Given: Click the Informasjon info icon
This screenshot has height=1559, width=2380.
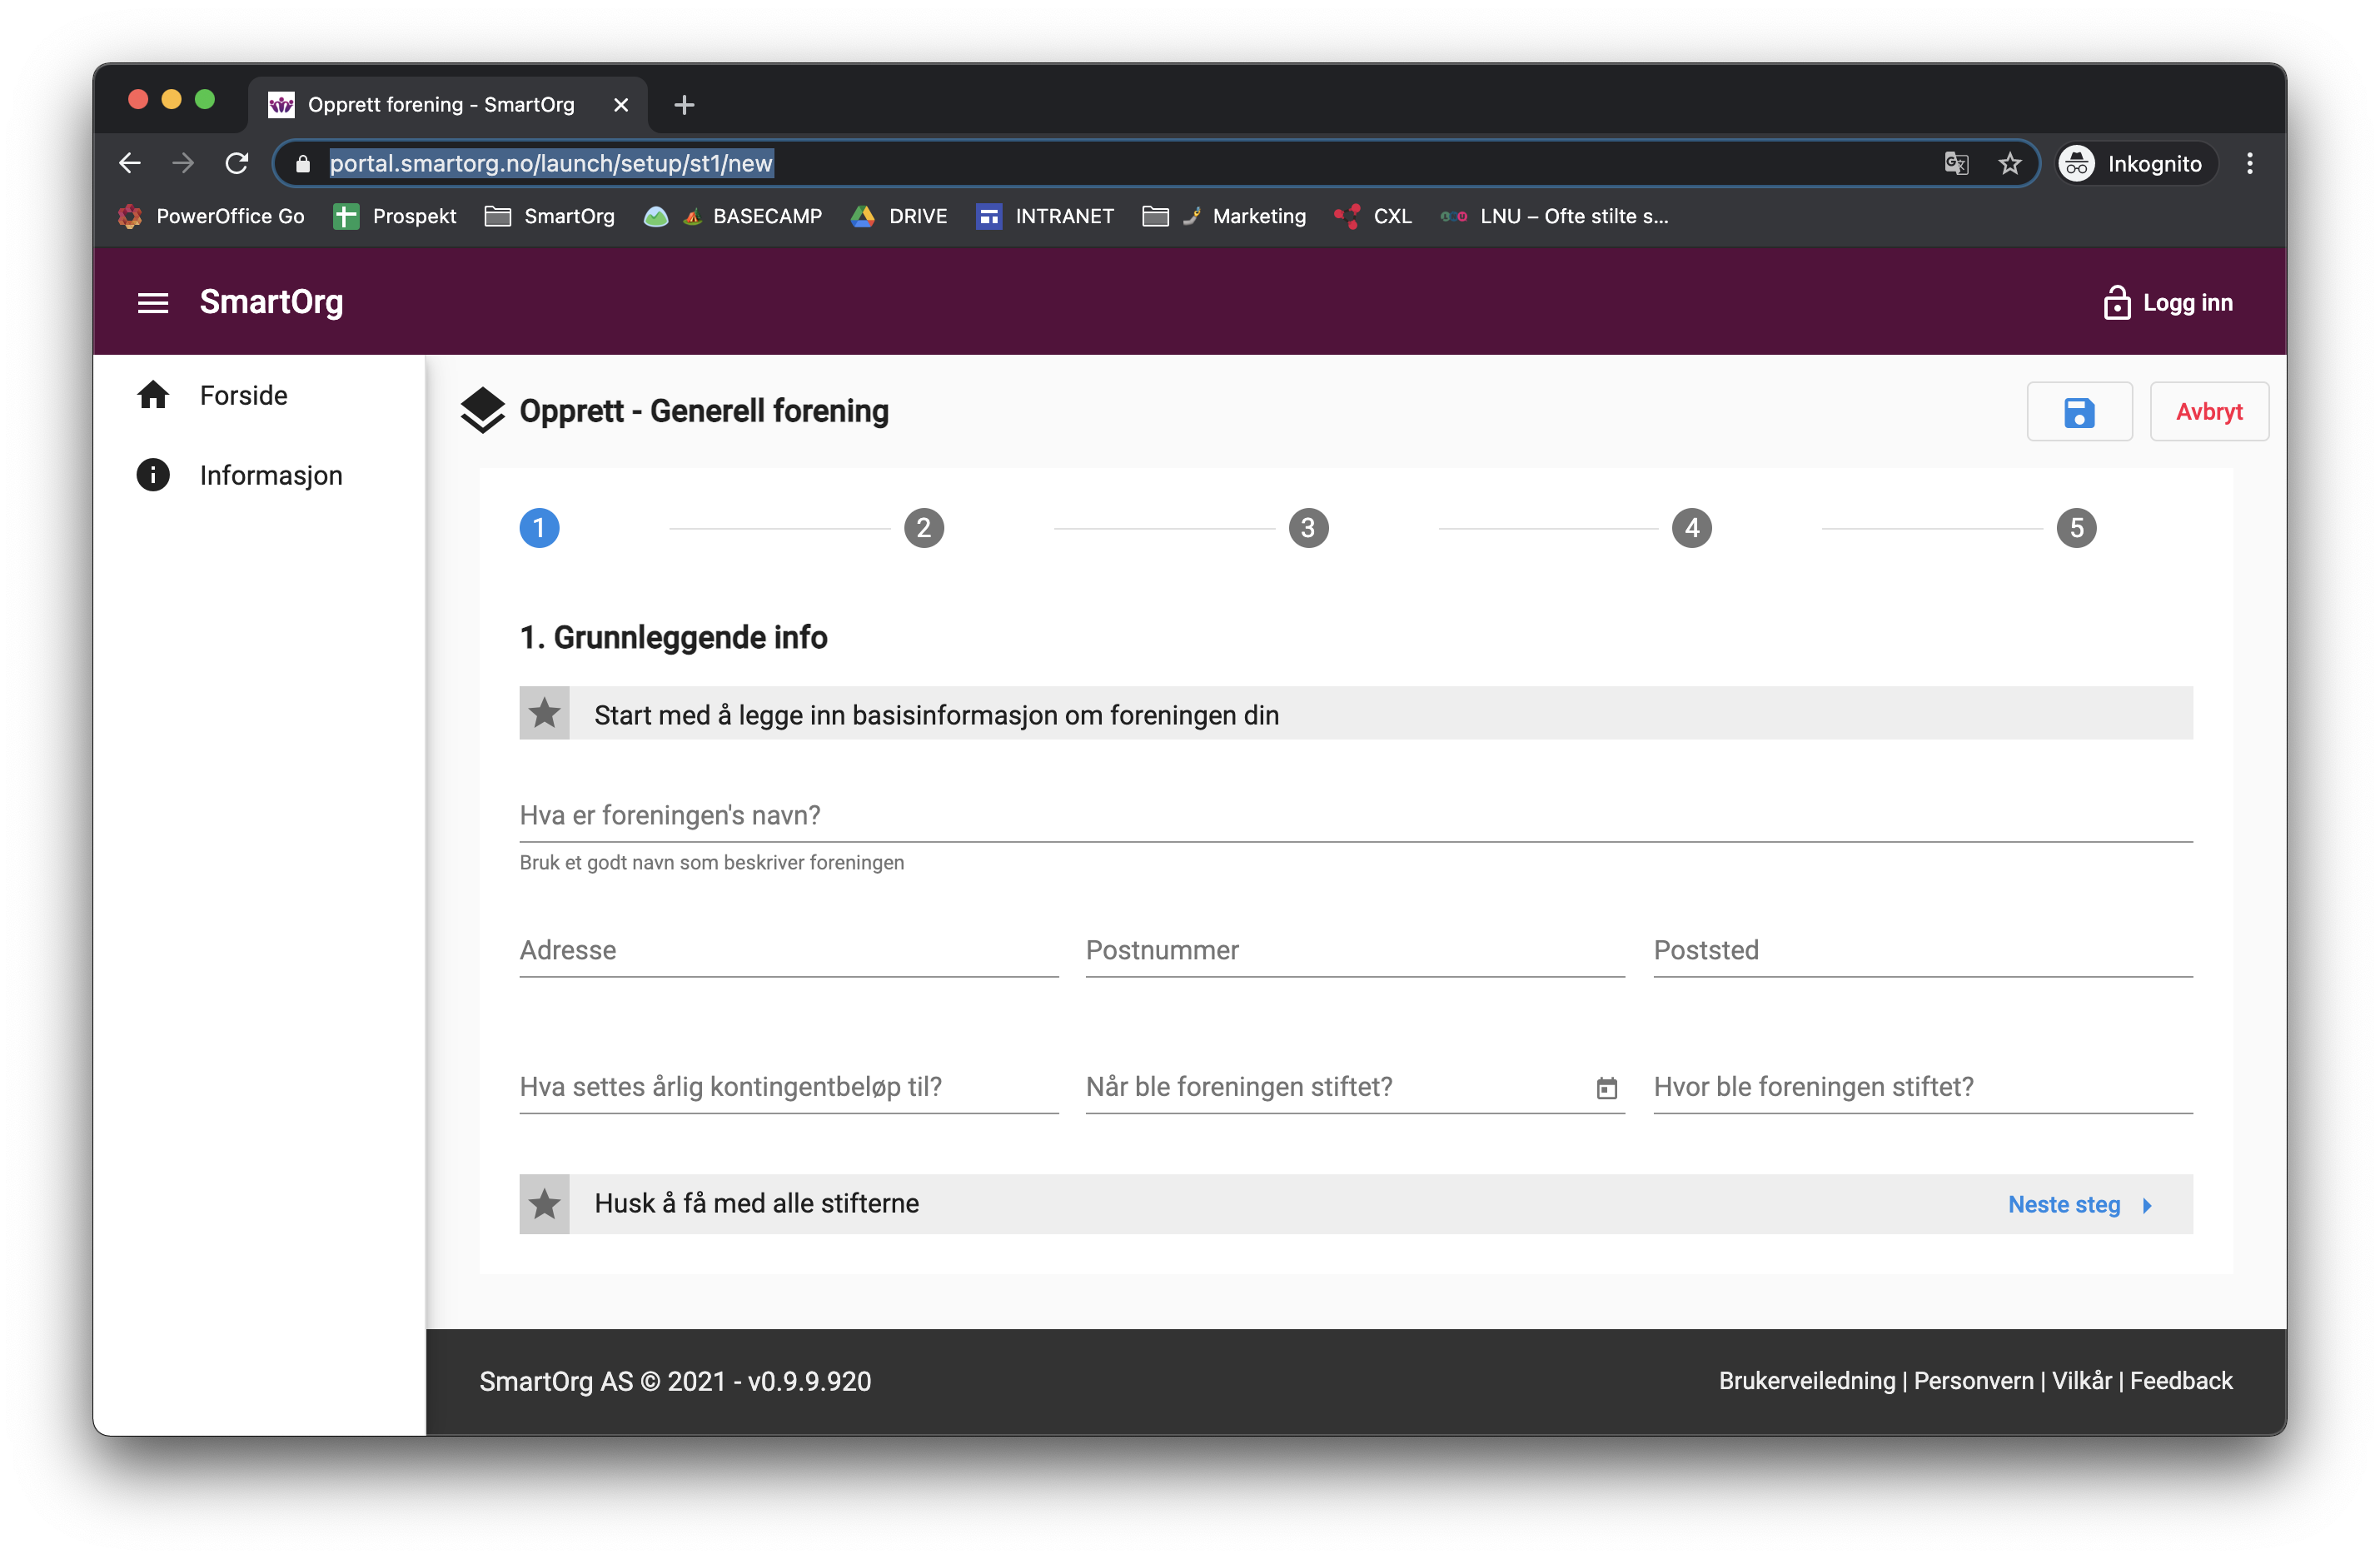Looking at the screenshot, I should click(x=153, y=475).
